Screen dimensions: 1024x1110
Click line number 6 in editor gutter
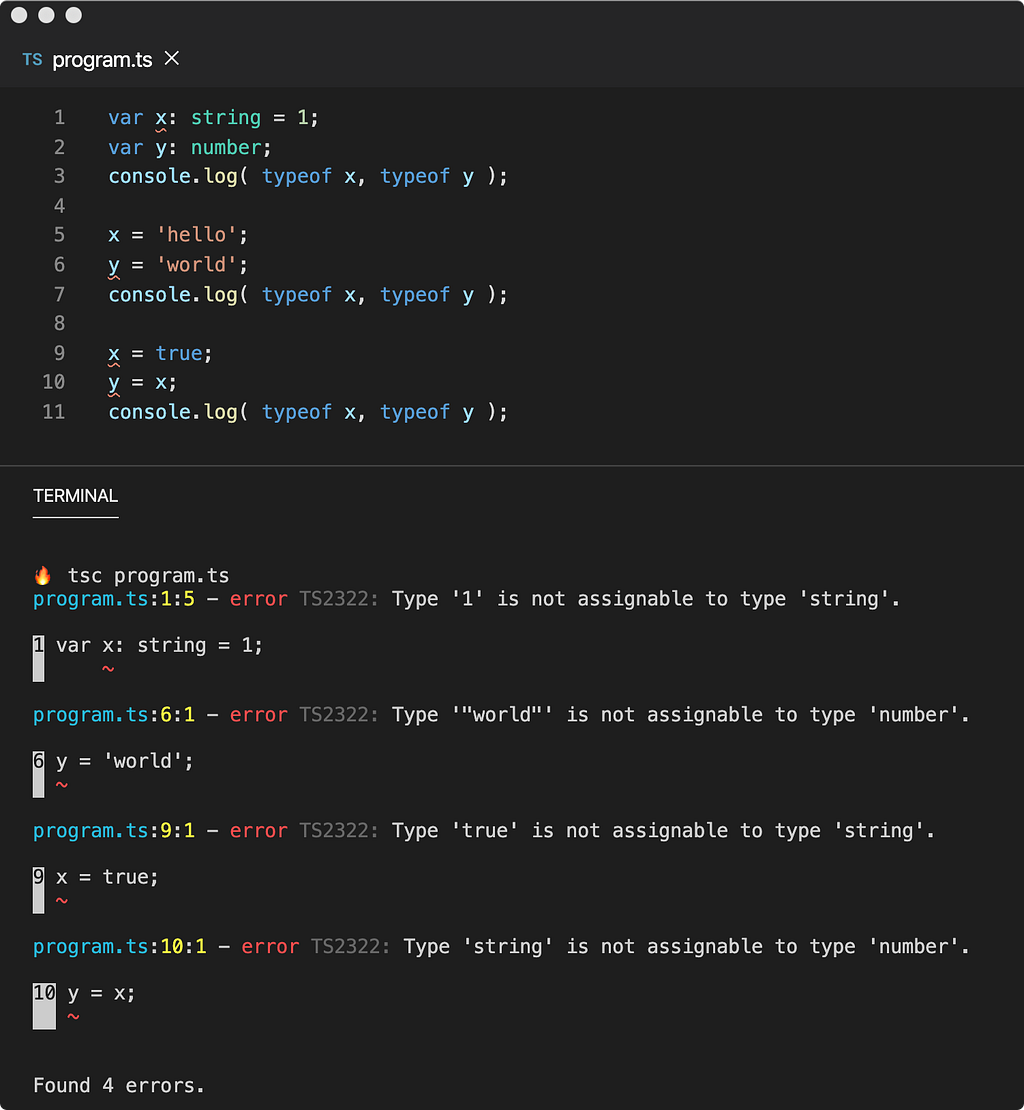tap(59, 265)
